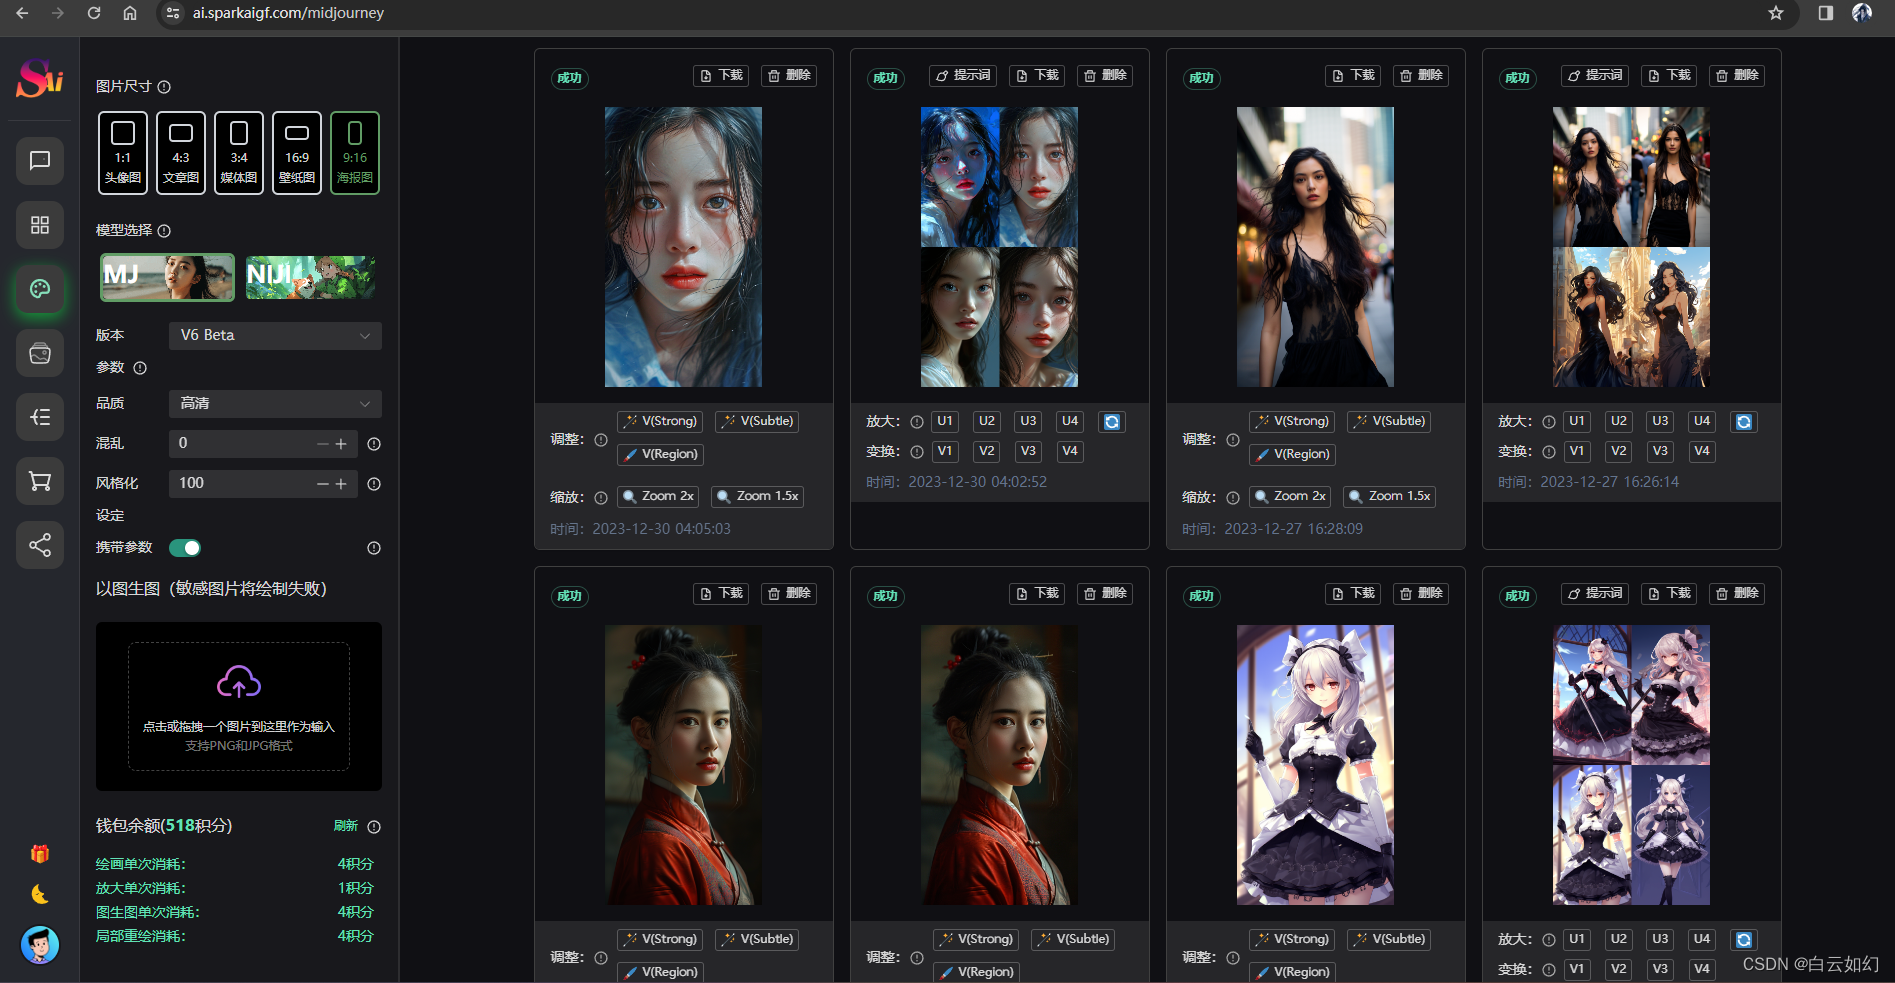The image size is (1895, 983).
Task: Open the anime maid girl thumbnail
Action: click(1315, 765)
